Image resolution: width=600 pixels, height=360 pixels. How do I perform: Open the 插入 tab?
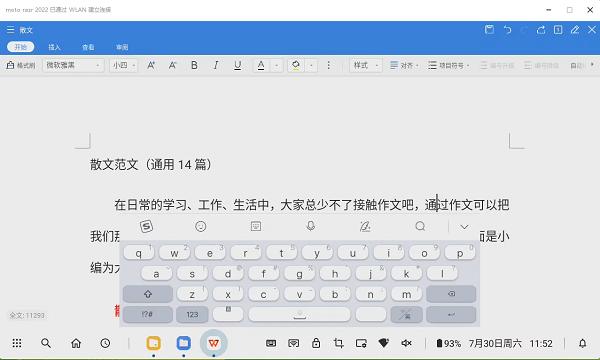pyautogui.click(x=54, y=47)
